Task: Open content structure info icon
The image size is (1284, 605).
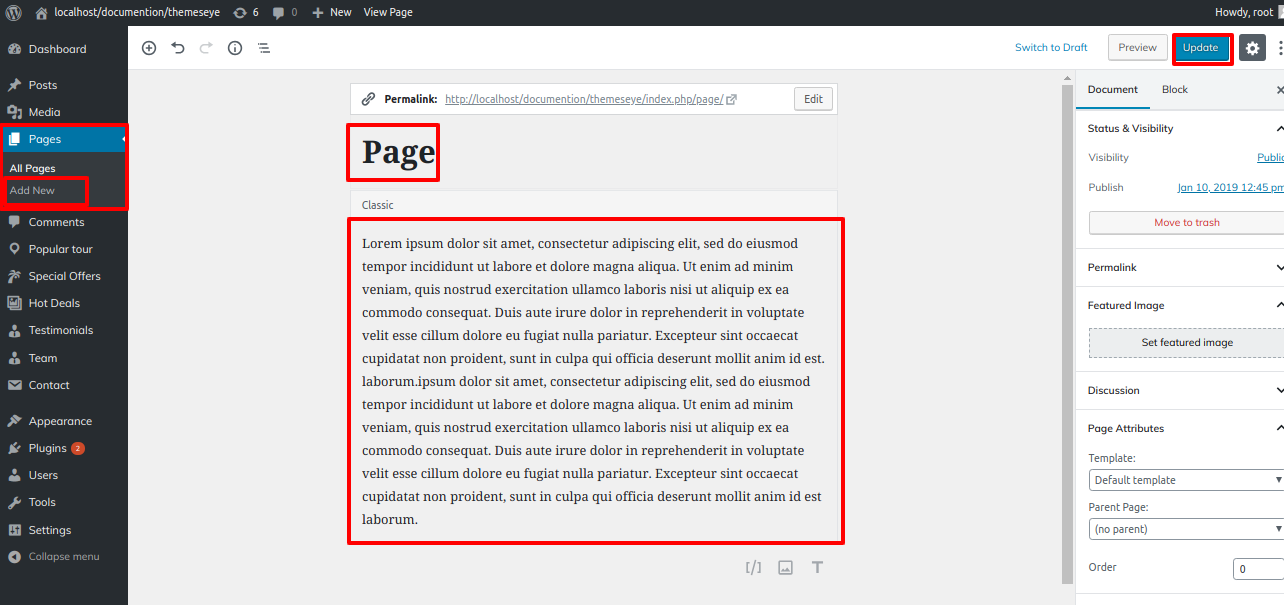Action: tap(234, 47)
